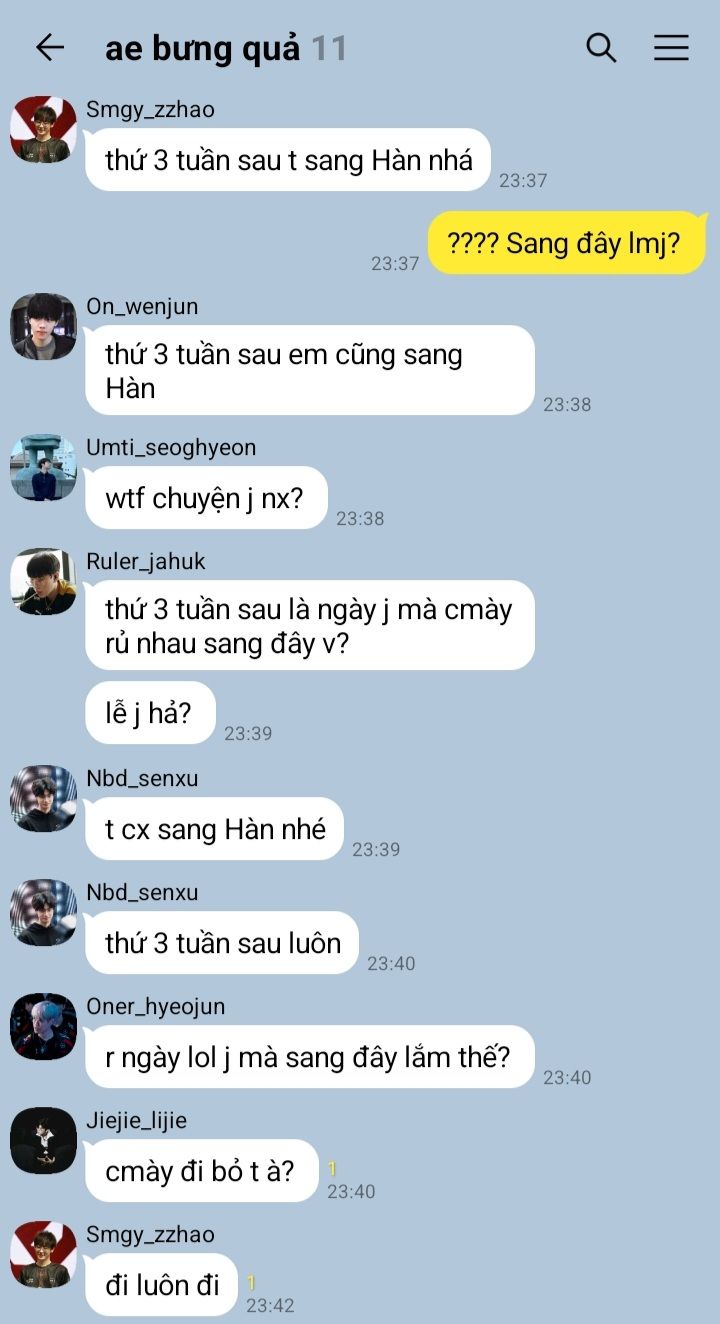This screenshot has width=720, height=1324.
Task: Open the first Nbd_senxu avatar
Action: pos(43,799)
